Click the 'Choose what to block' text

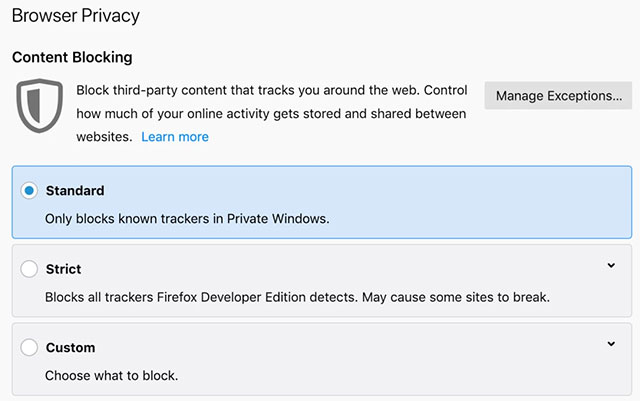(x=110, y=376)
